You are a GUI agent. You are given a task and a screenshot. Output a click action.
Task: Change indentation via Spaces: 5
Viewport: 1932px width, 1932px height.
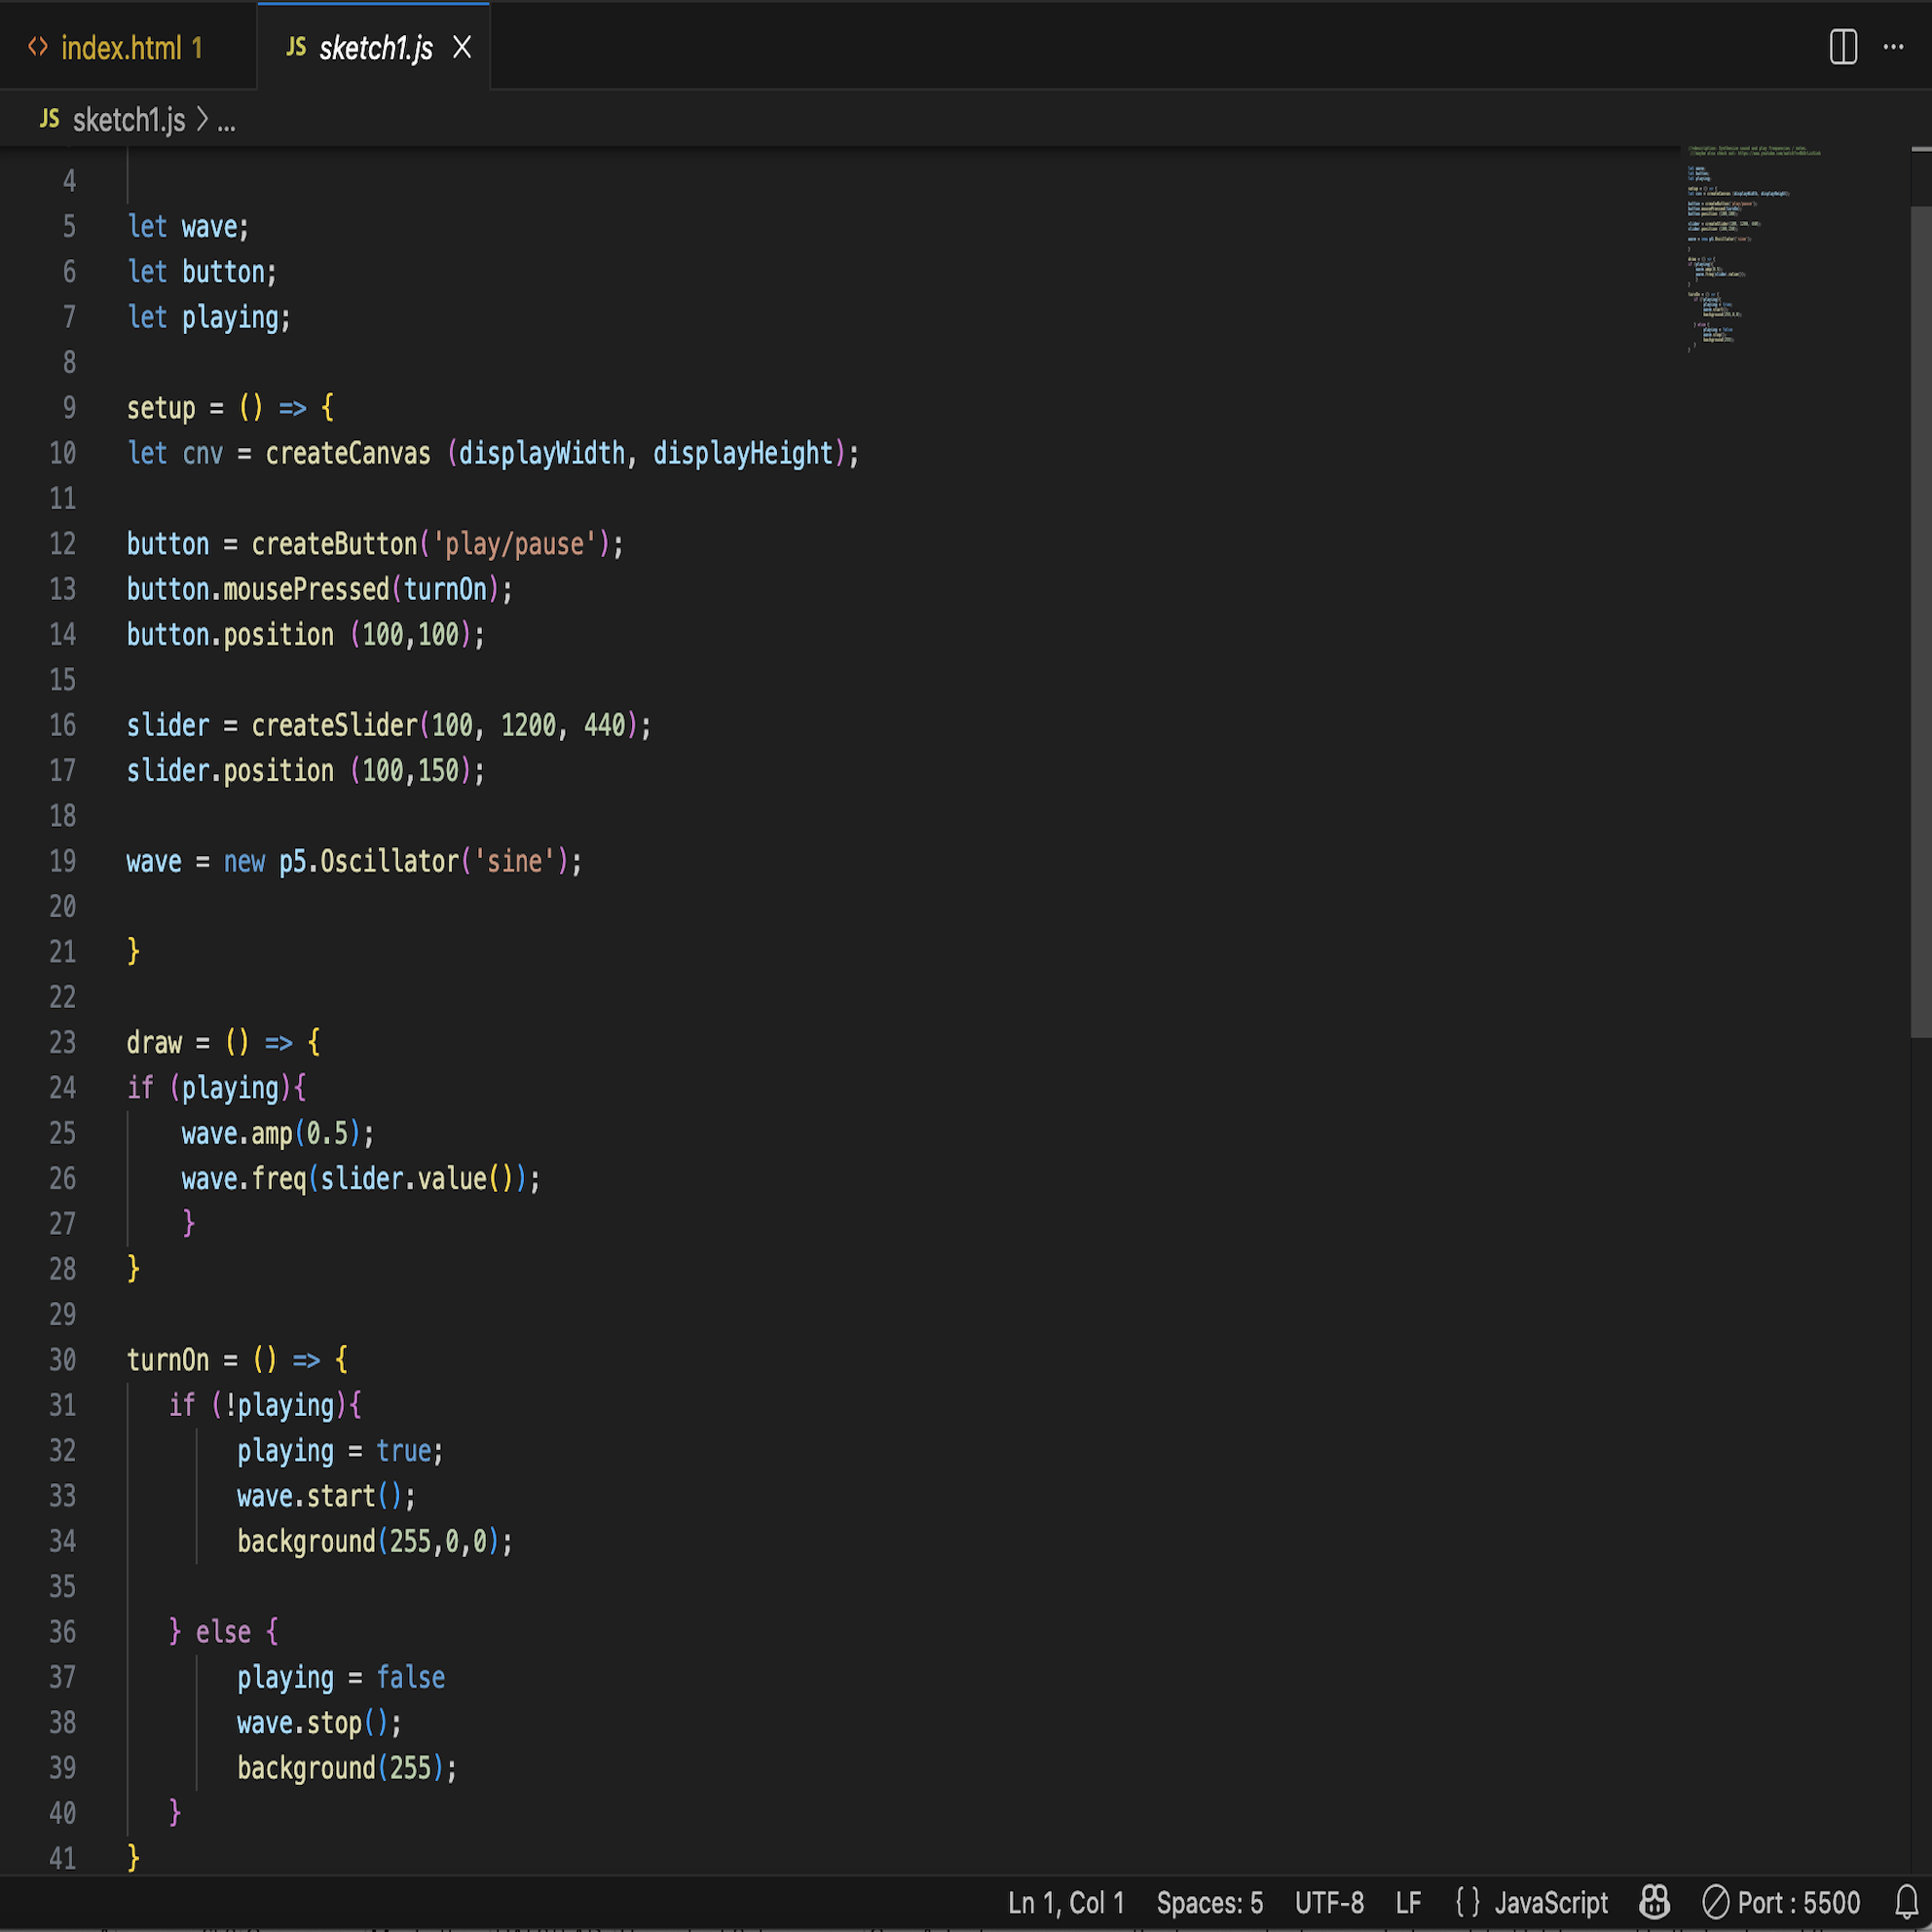coord(1209,1902)
